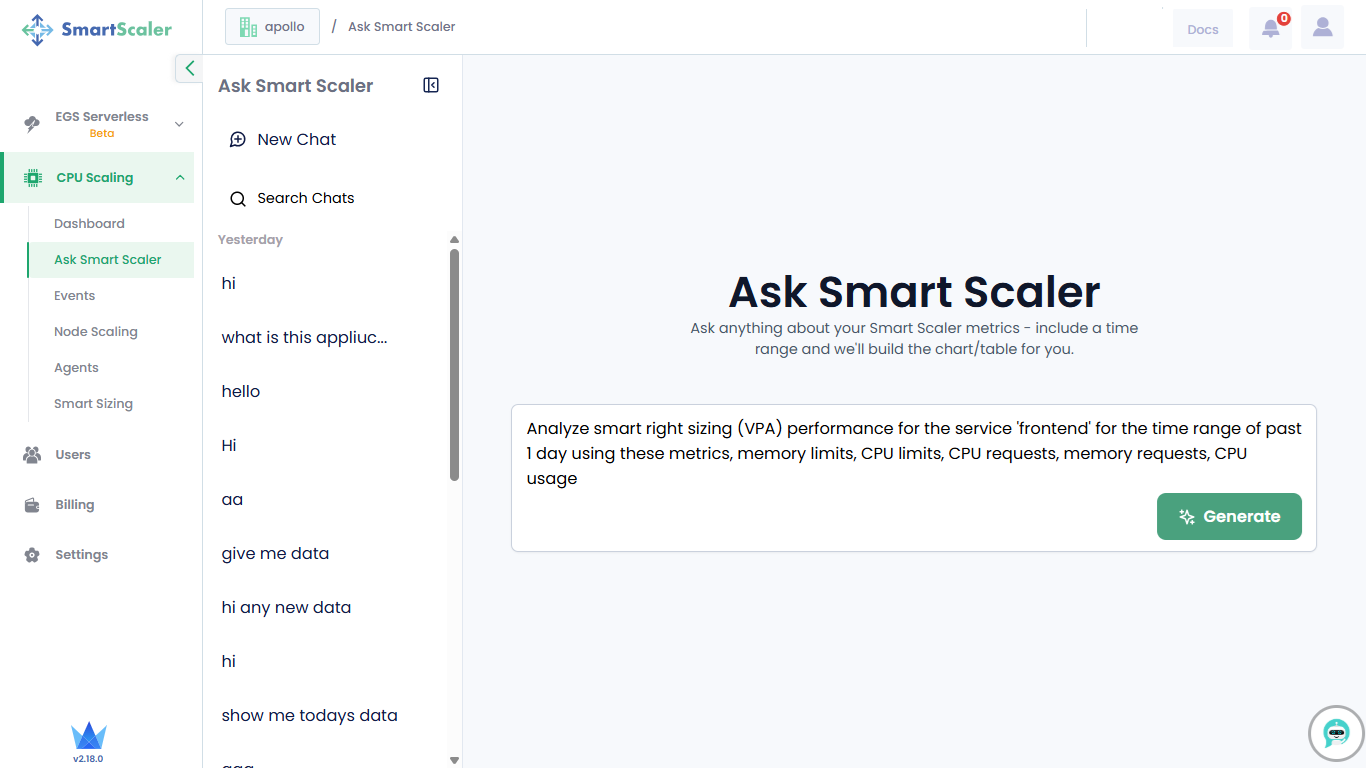Screen dimensions: 1366x768
Task: Expand the EGS Serverless menu chevron
Action: tap(179, 124)
